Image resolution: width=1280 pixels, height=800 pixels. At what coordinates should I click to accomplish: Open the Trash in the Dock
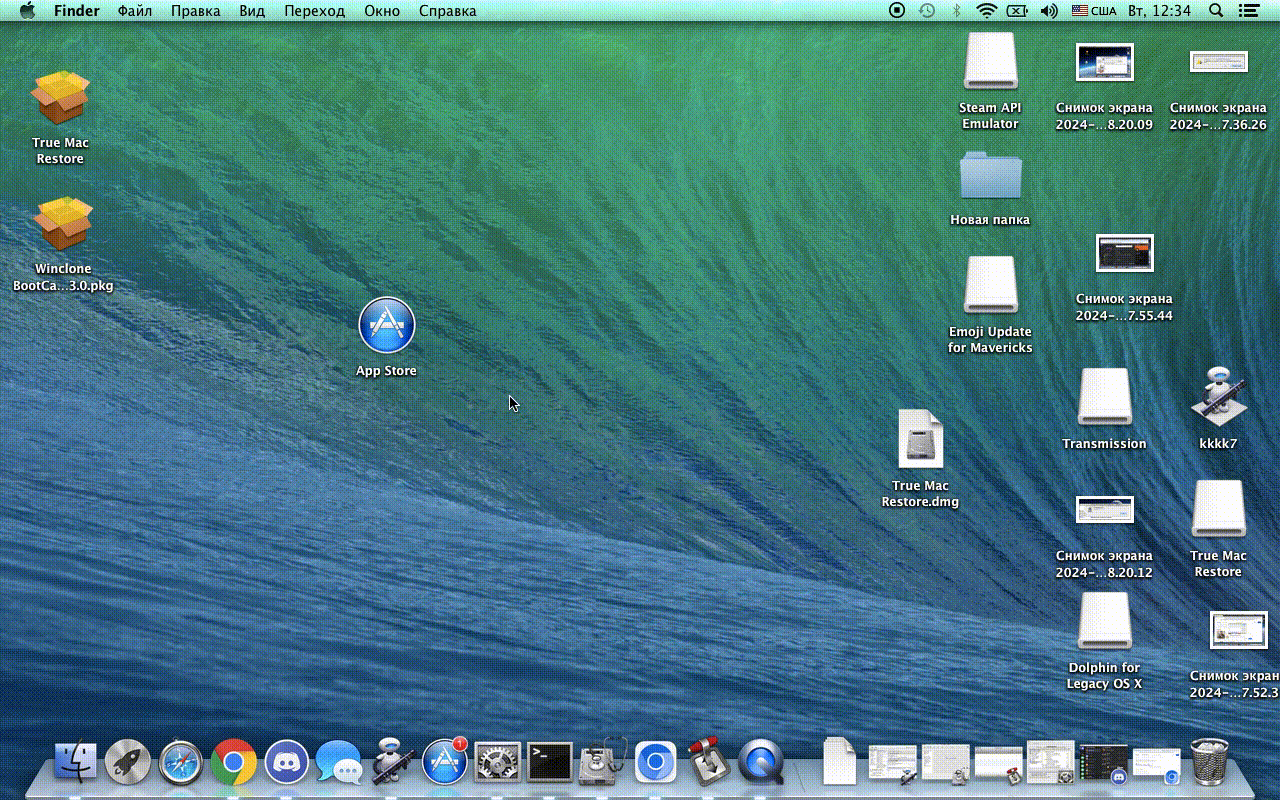(x=1210, y=762)
